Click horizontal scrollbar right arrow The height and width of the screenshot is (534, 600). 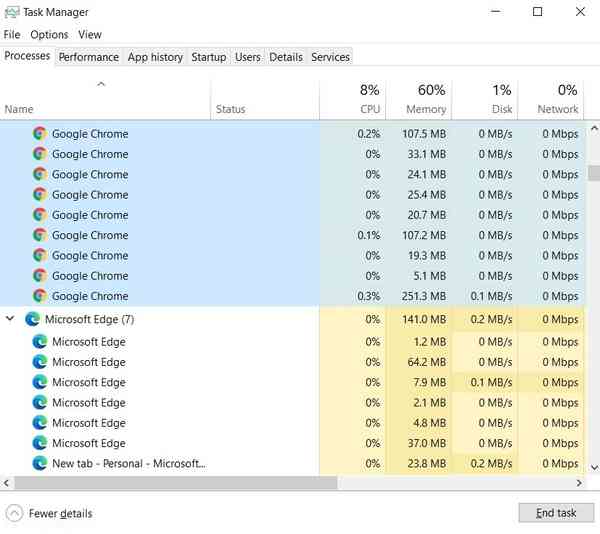click(579, 483)
